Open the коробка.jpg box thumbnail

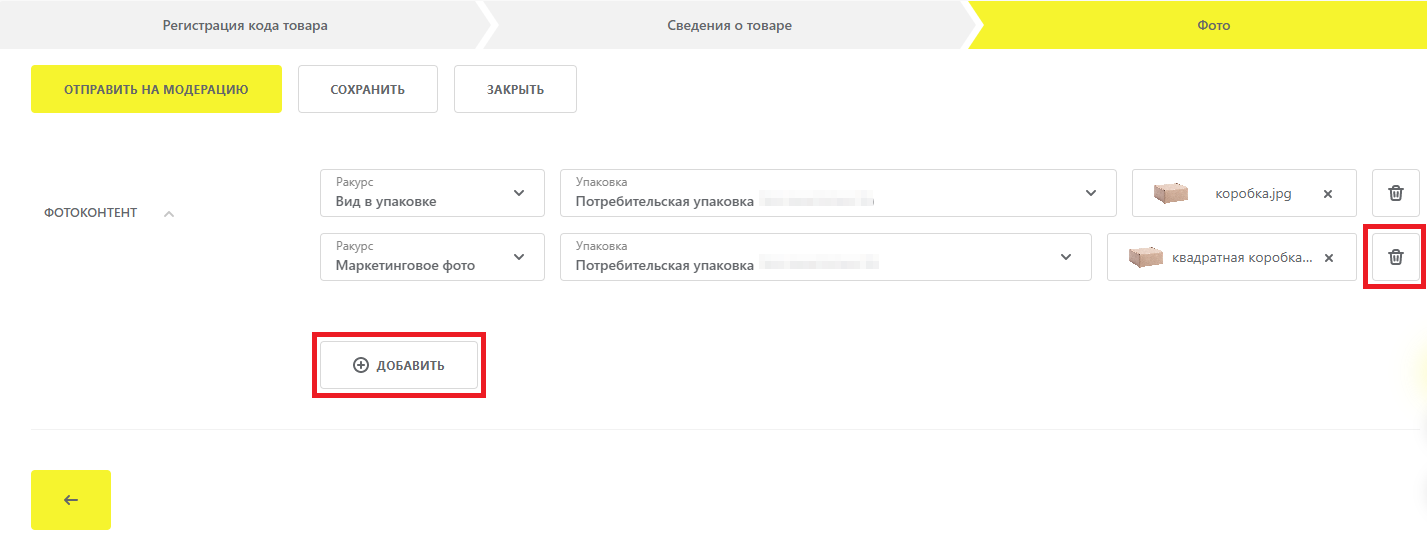[x=1170, y=193]
